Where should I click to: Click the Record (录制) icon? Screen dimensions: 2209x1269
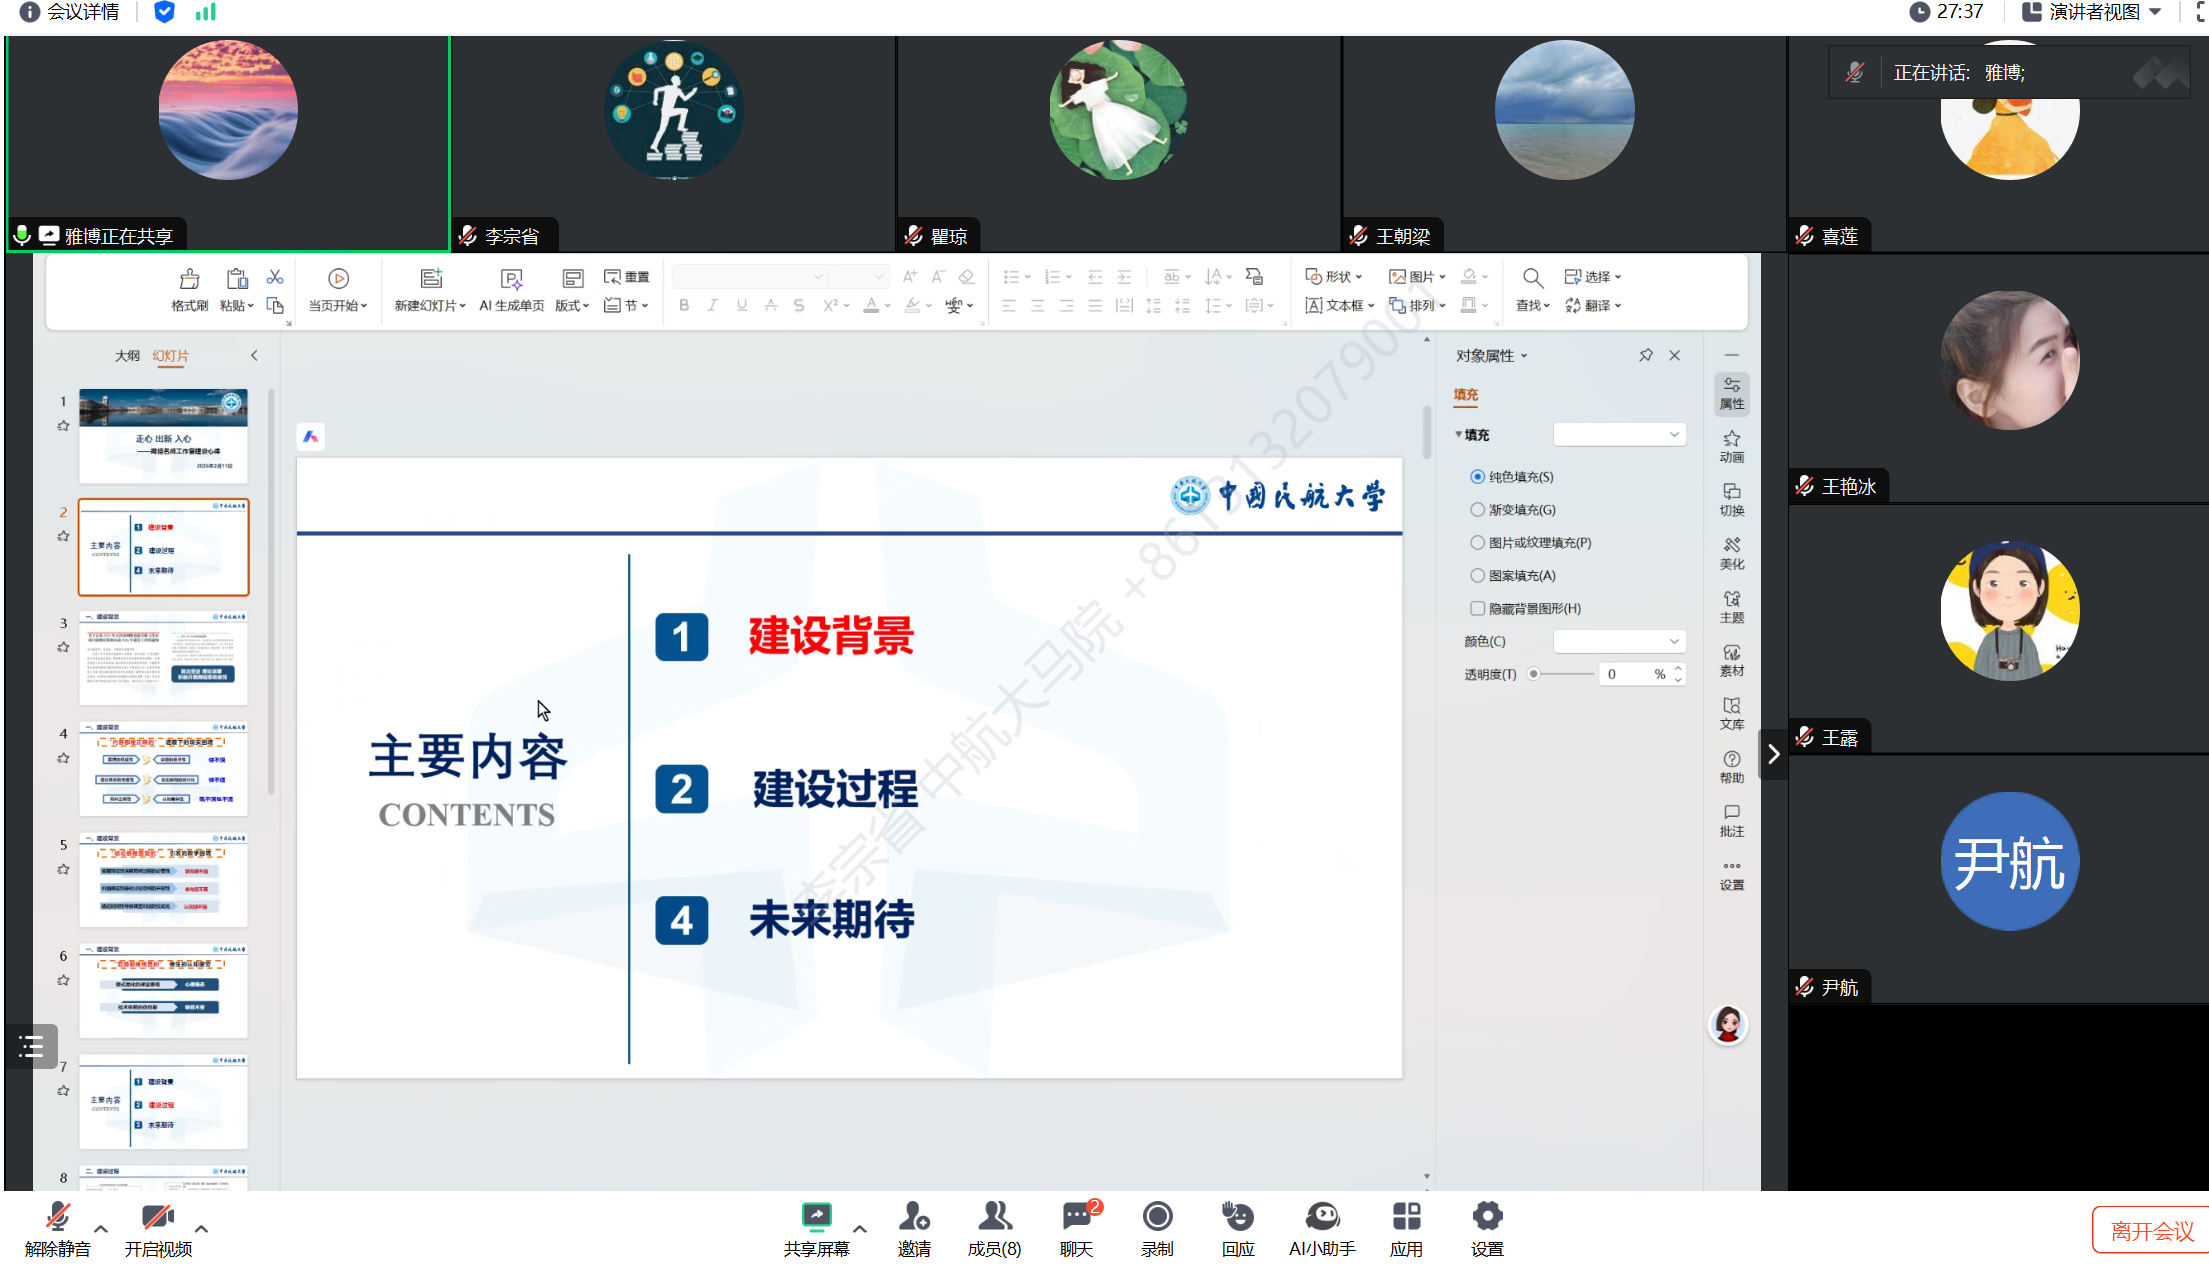[1157, 1217]
